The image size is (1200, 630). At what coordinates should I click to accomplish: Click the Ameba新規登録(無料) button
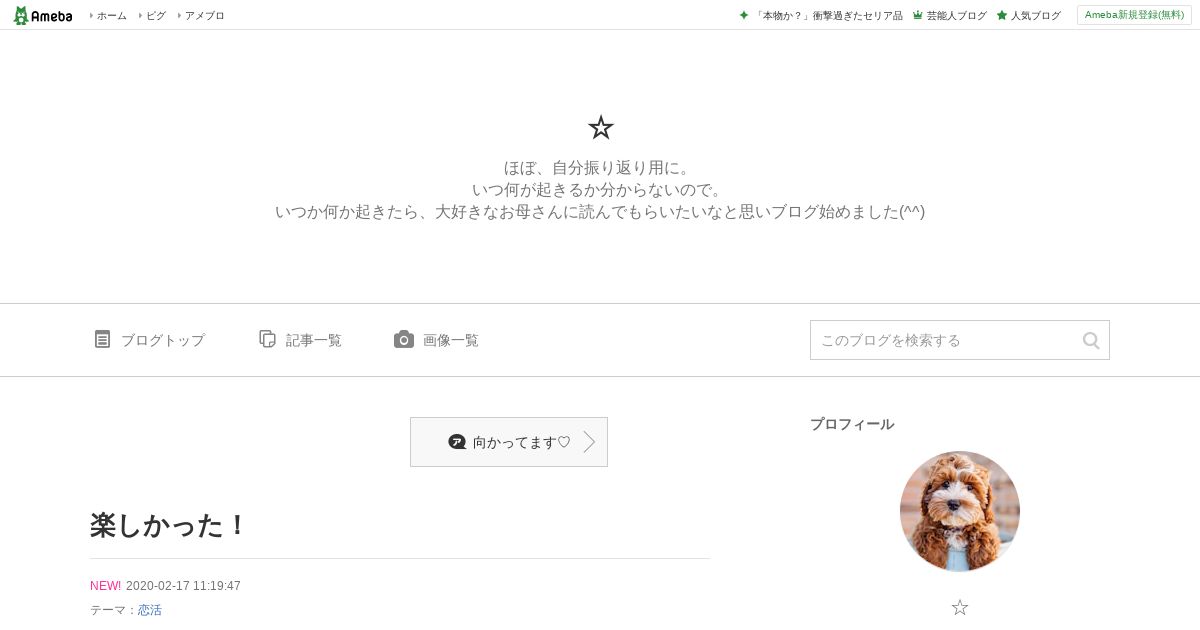1134,15
